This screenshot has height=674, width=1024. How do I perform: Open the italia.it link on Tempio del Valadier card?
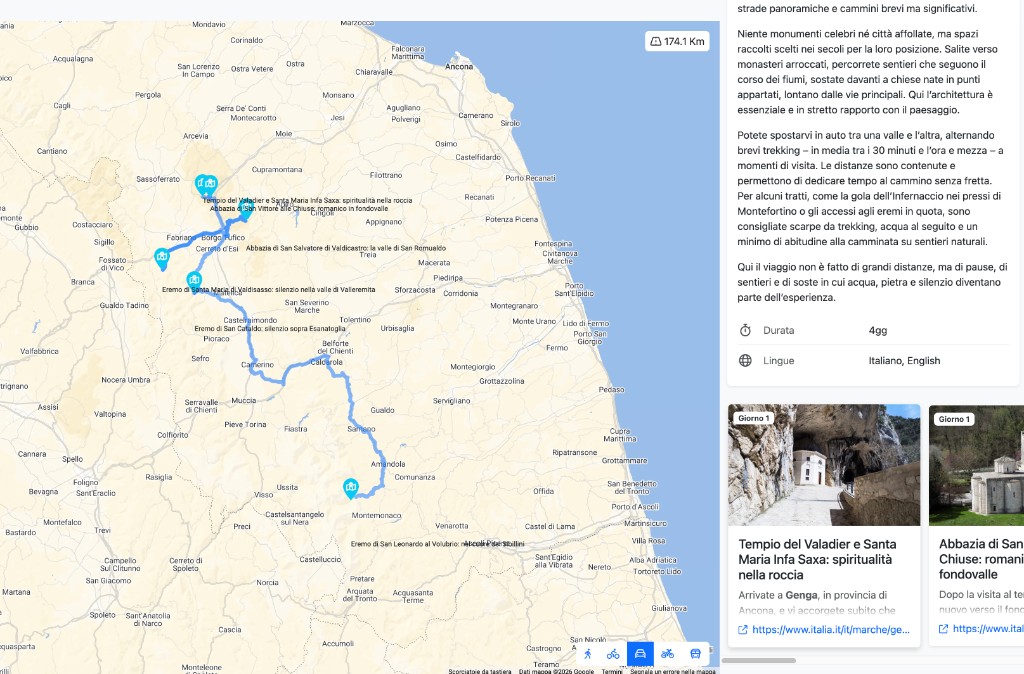click(x=830, y=630)
